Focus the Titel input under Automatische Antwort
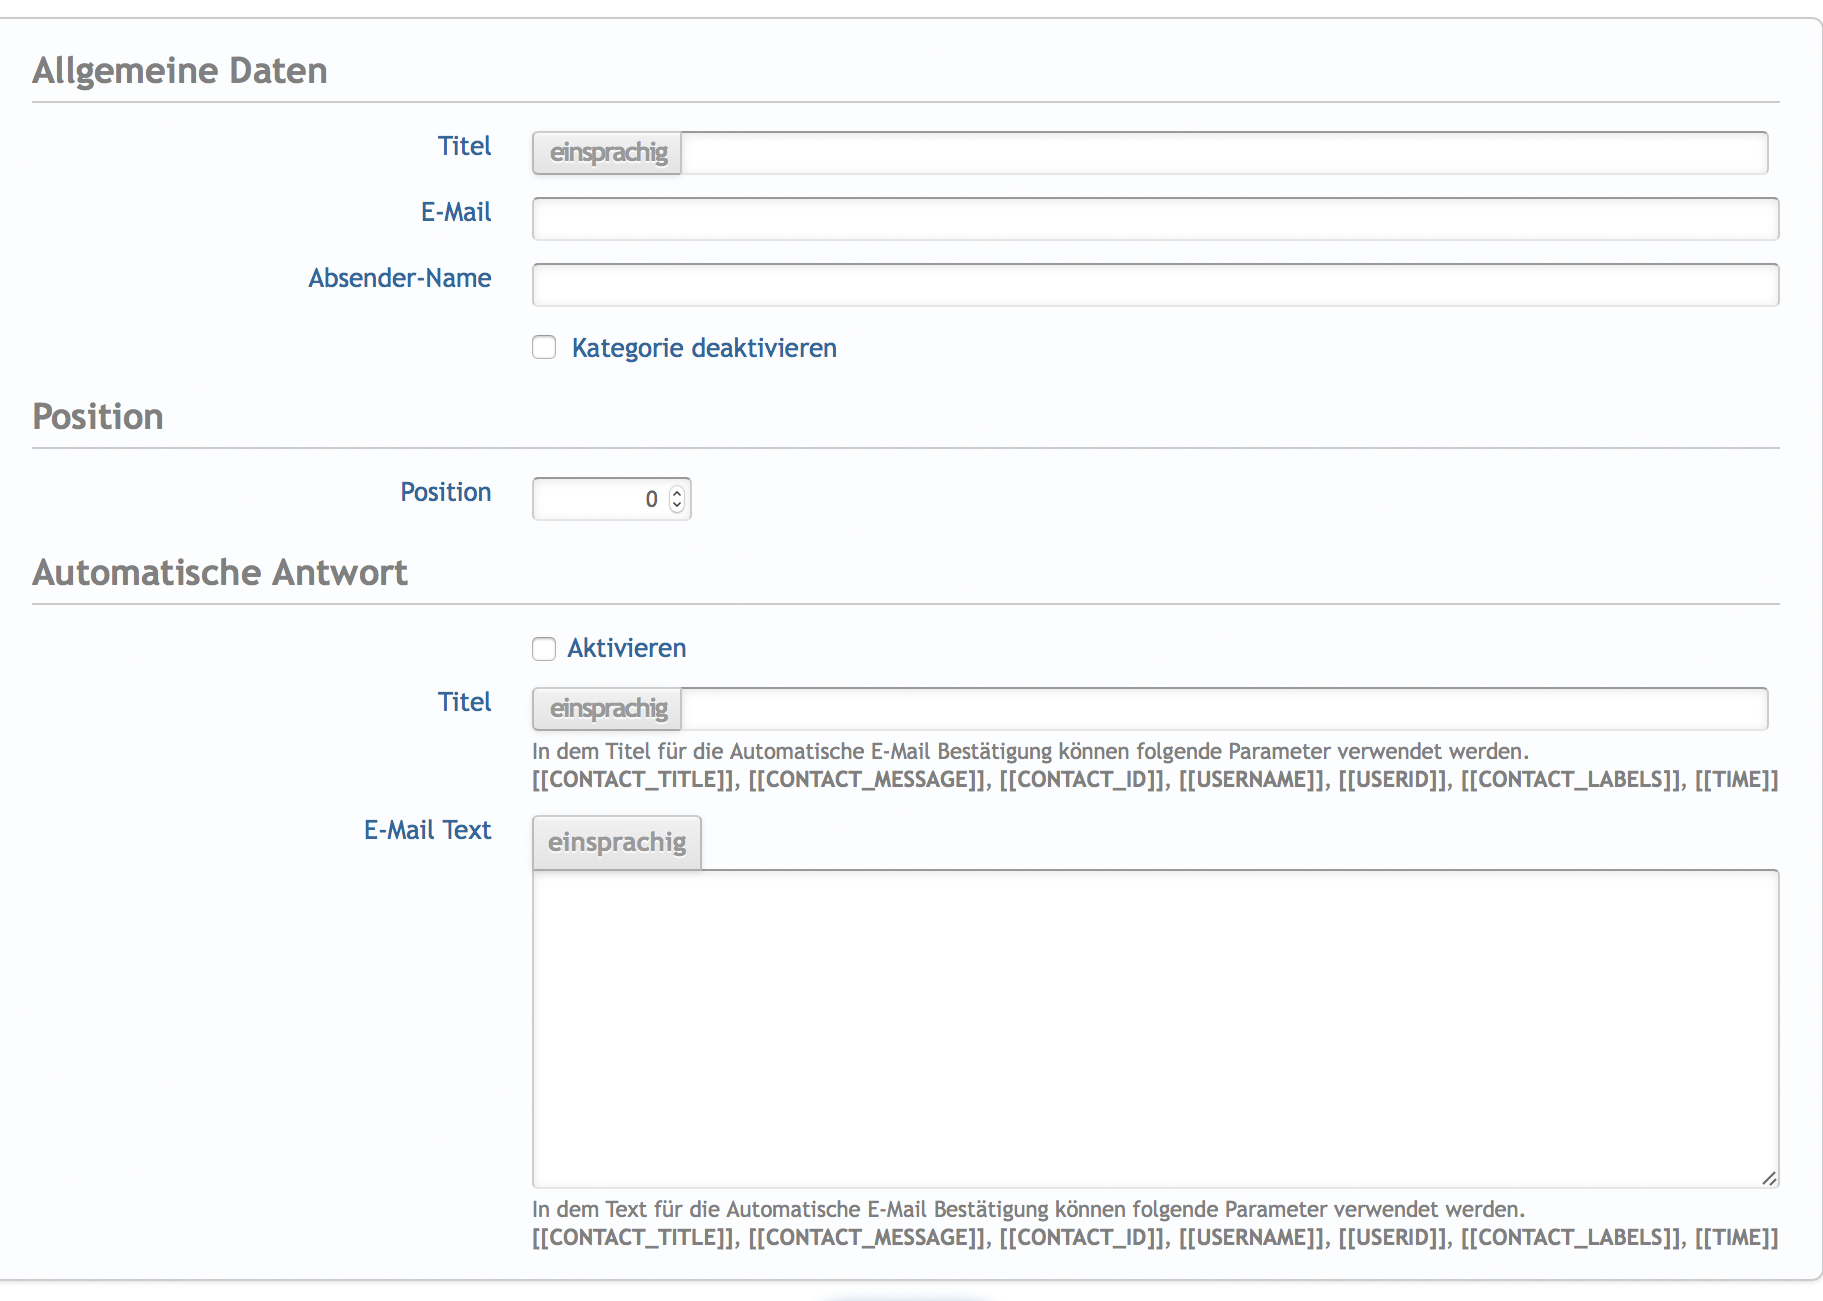The image size is (1823, 1301). click(1224, 709)
